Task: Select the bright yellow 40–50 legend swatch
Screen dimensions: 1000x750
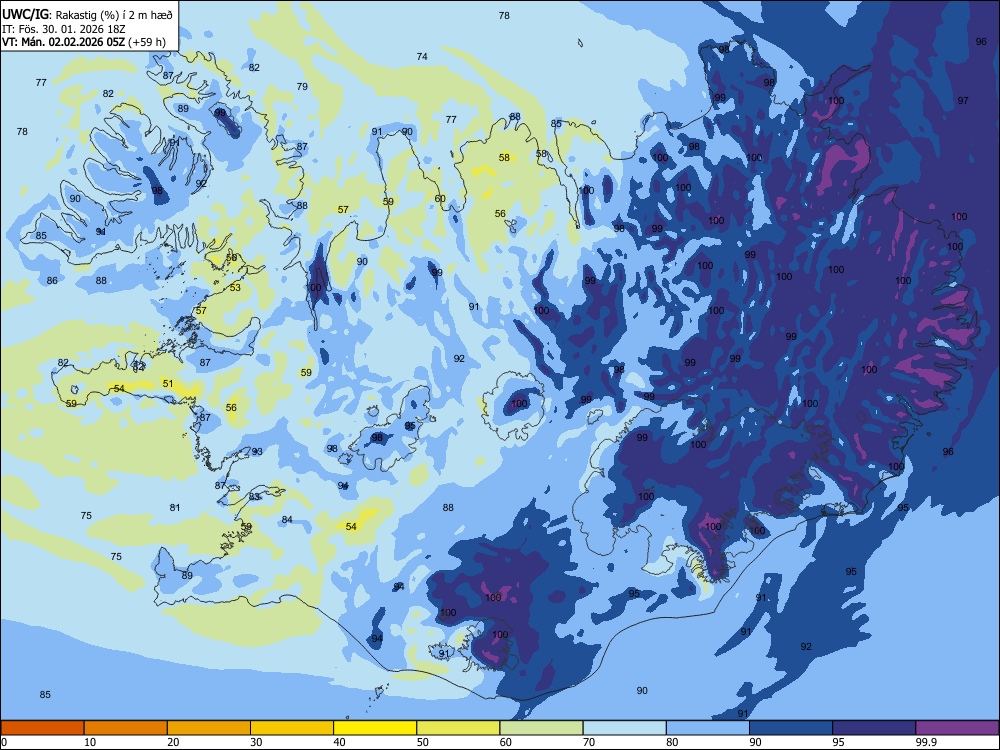Action: pos(375,728)
